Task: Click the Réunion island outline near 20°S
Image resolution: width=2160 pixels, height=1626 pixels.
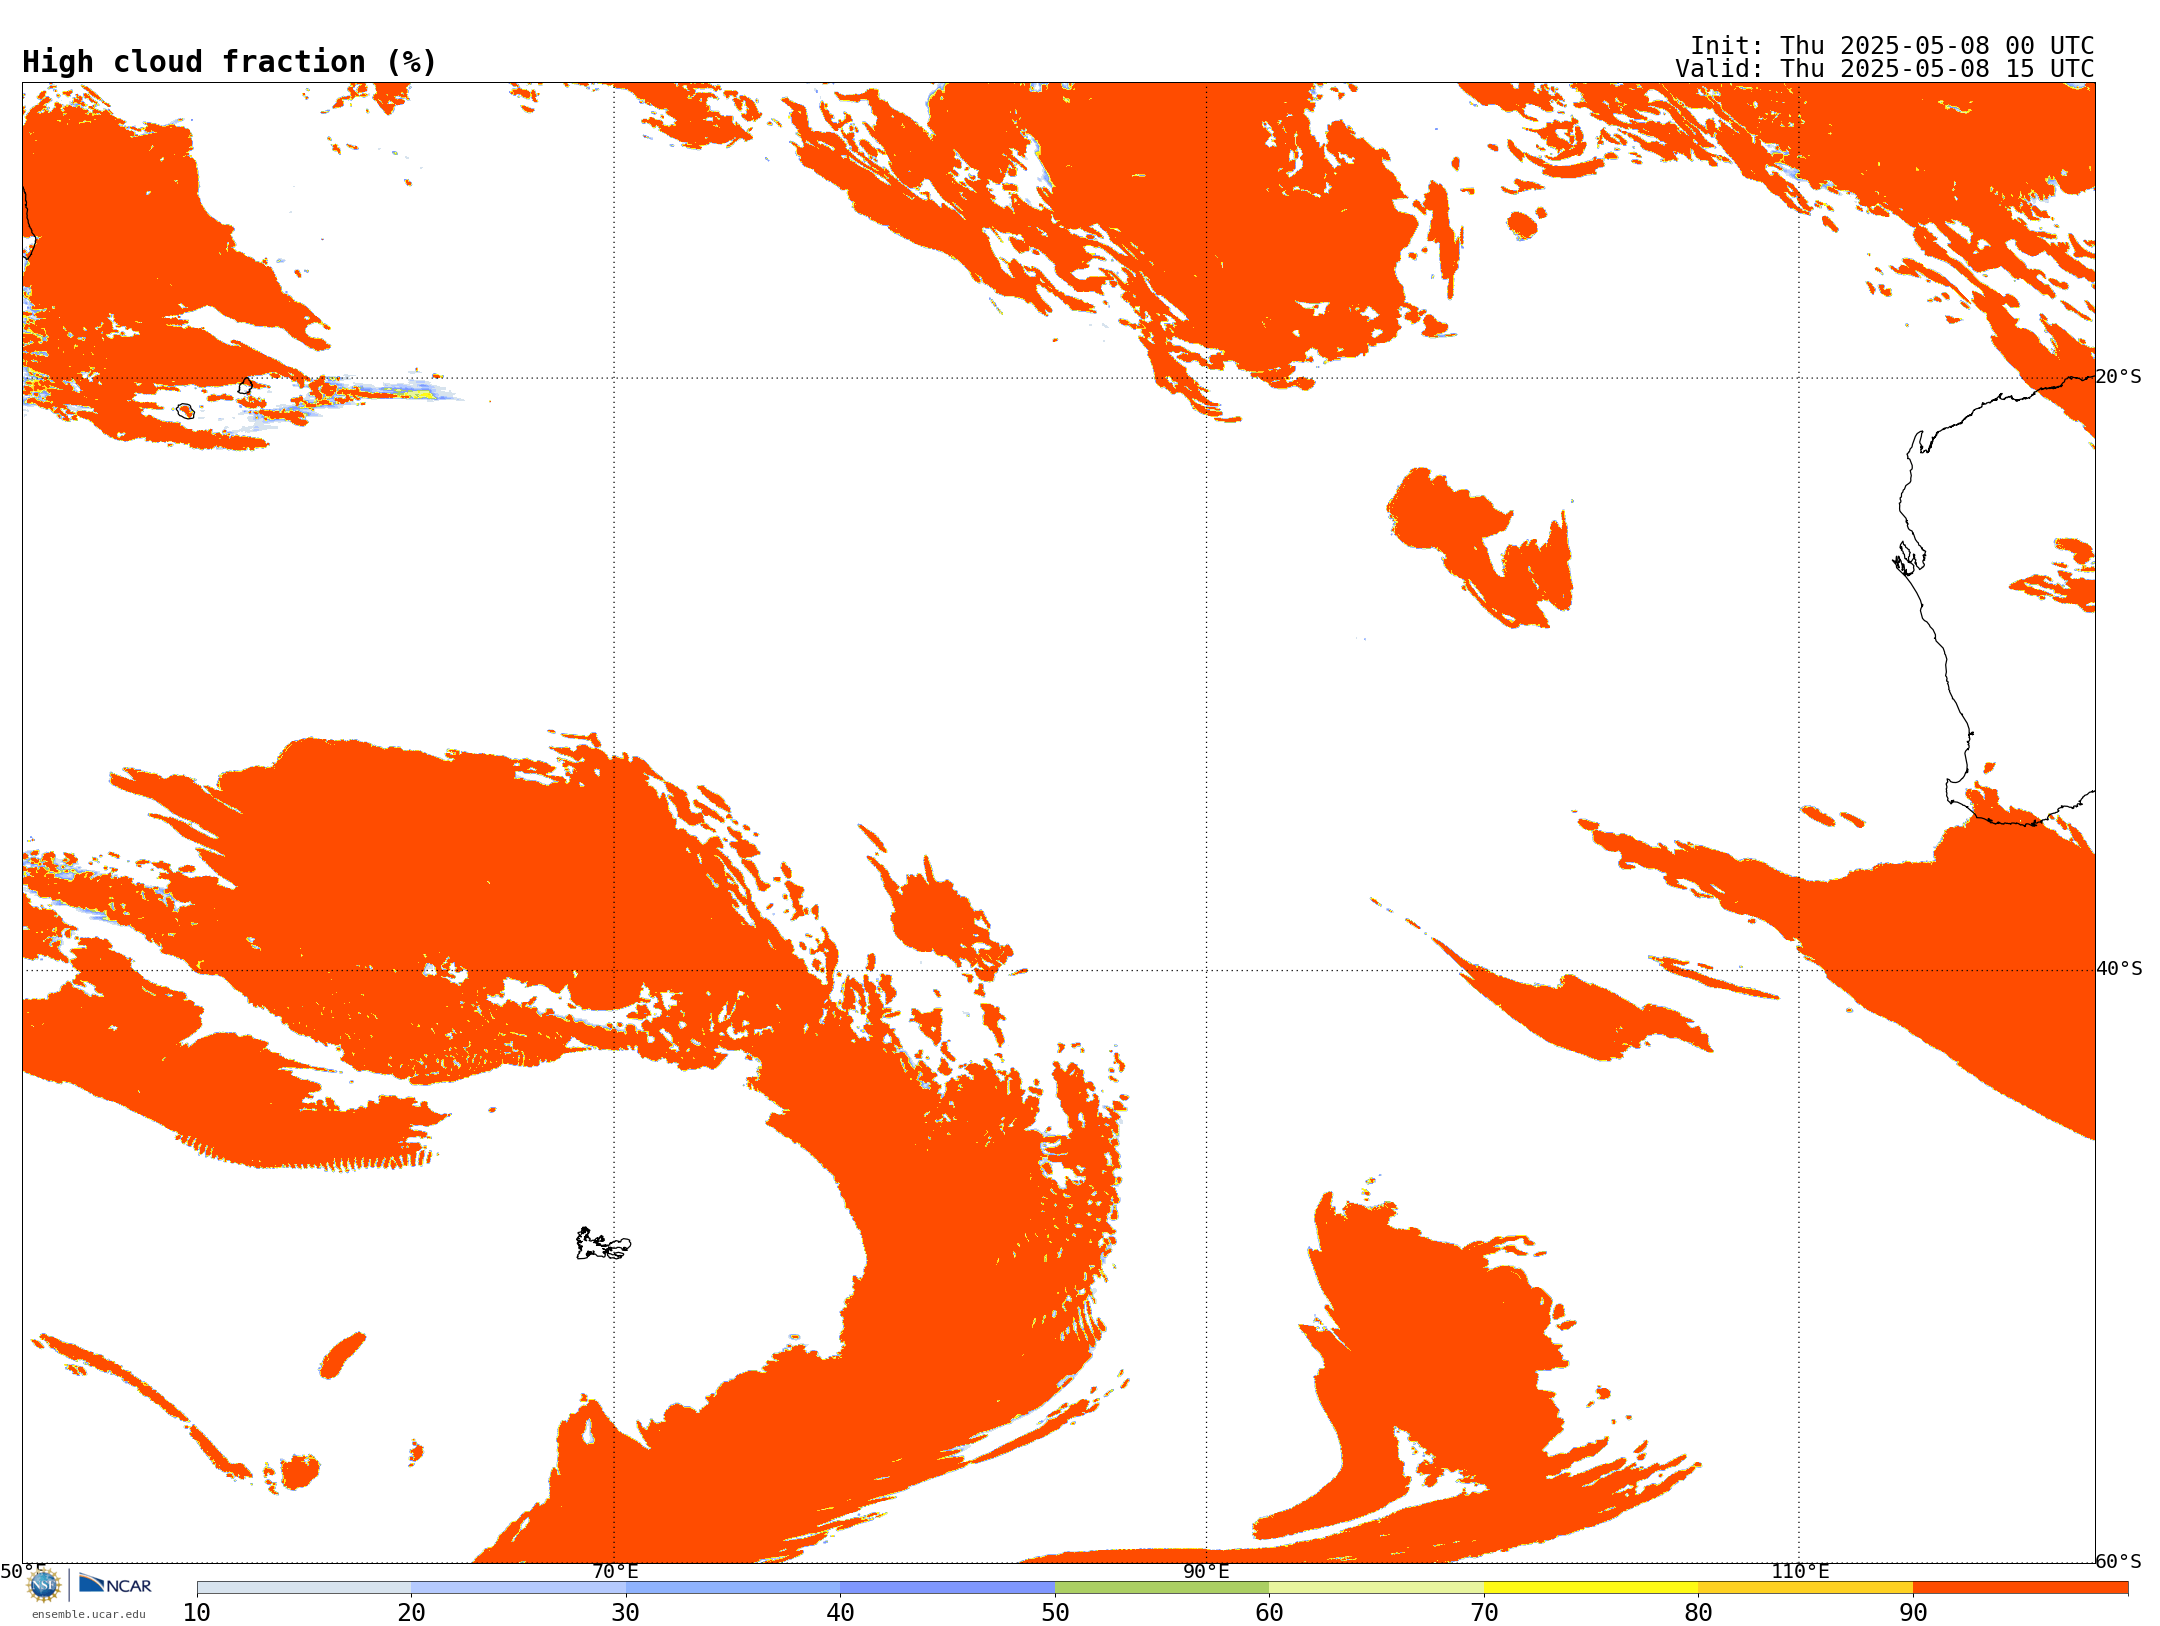Action: click(185, 411)
